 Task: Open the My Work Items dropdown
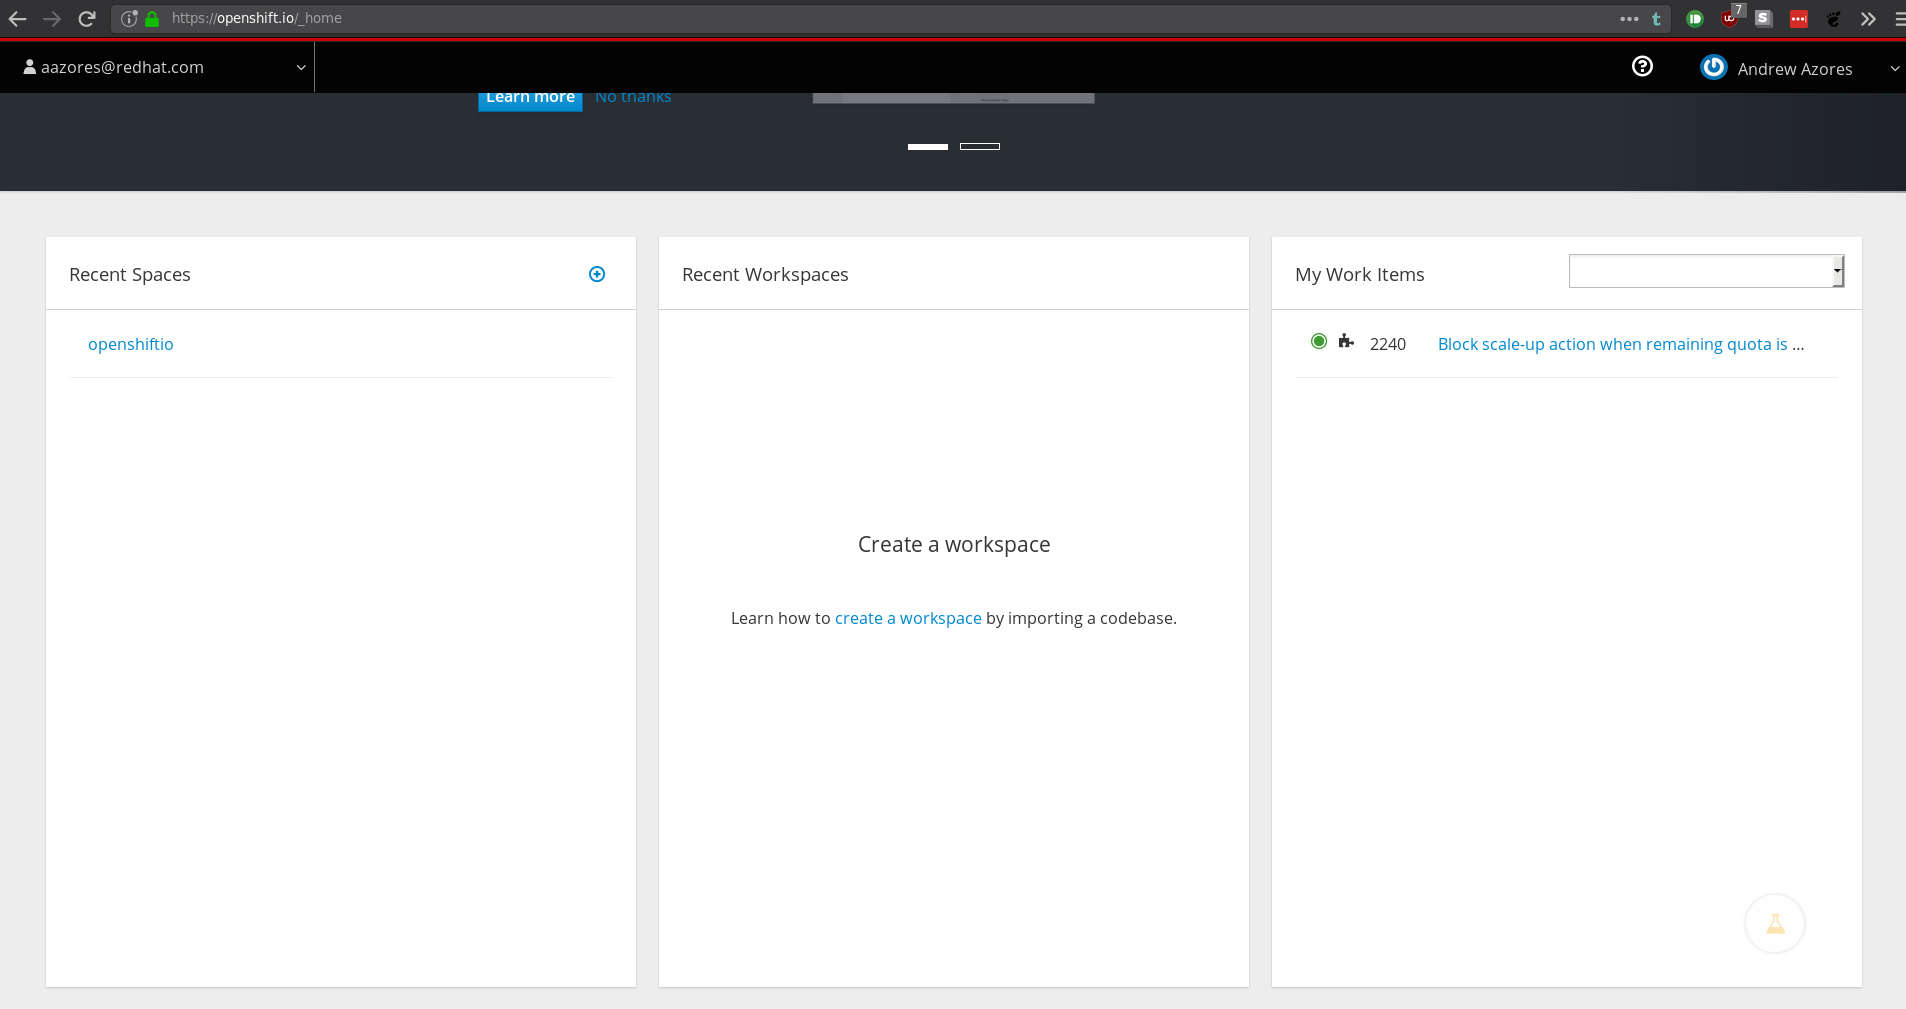pyautogui.click(x=1704, y=271)
